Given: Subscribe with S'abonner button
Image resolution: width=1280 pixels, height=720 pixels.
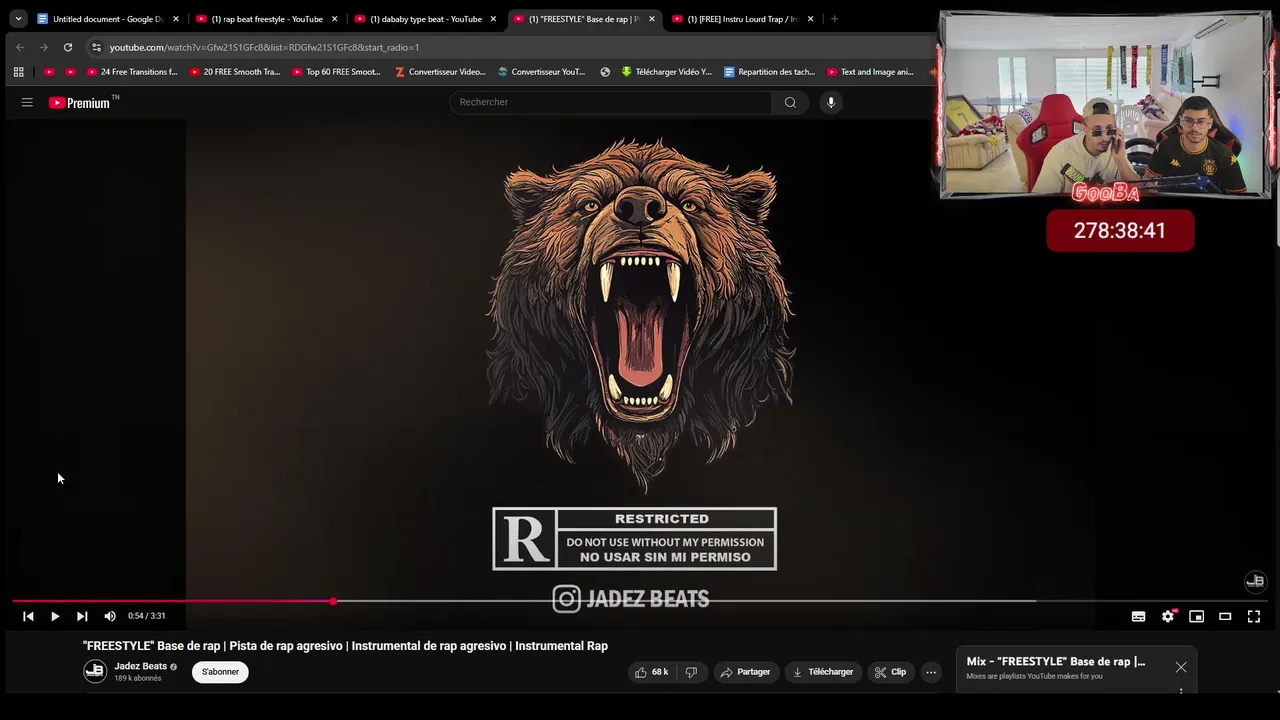Looking at the screenshot, I should (x=220, y=672).
